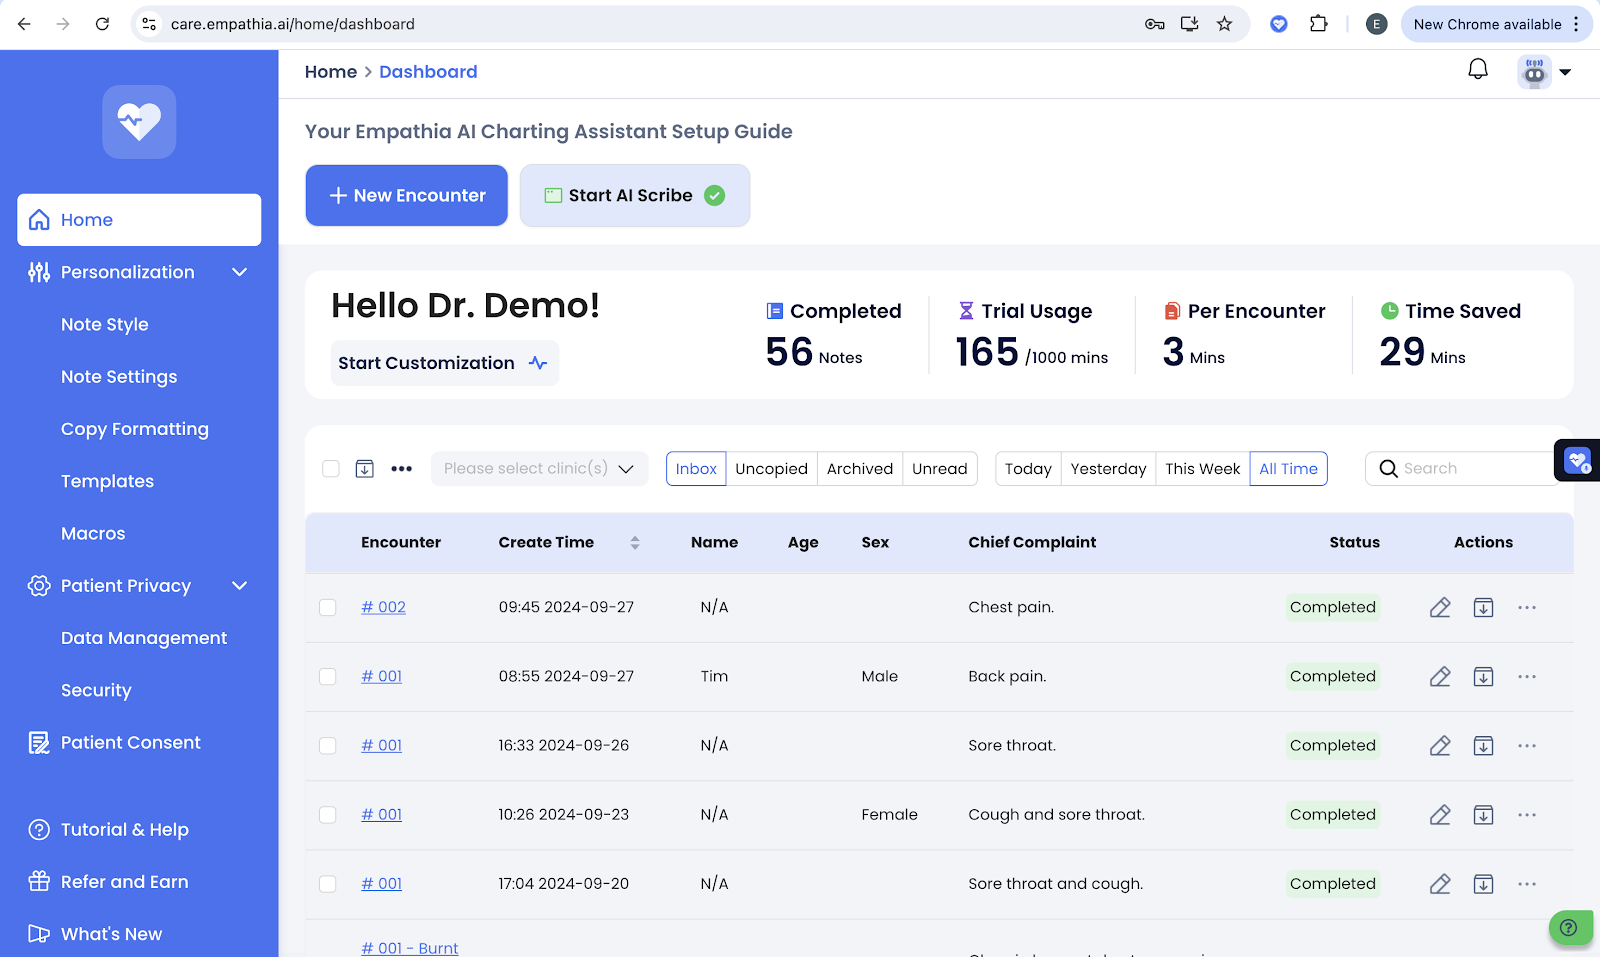The height and width of the screenshot is (957, 1600).
Task: Select the 17:04 2024-09-20 encounter checkbox
Action: tap(328, 884)
